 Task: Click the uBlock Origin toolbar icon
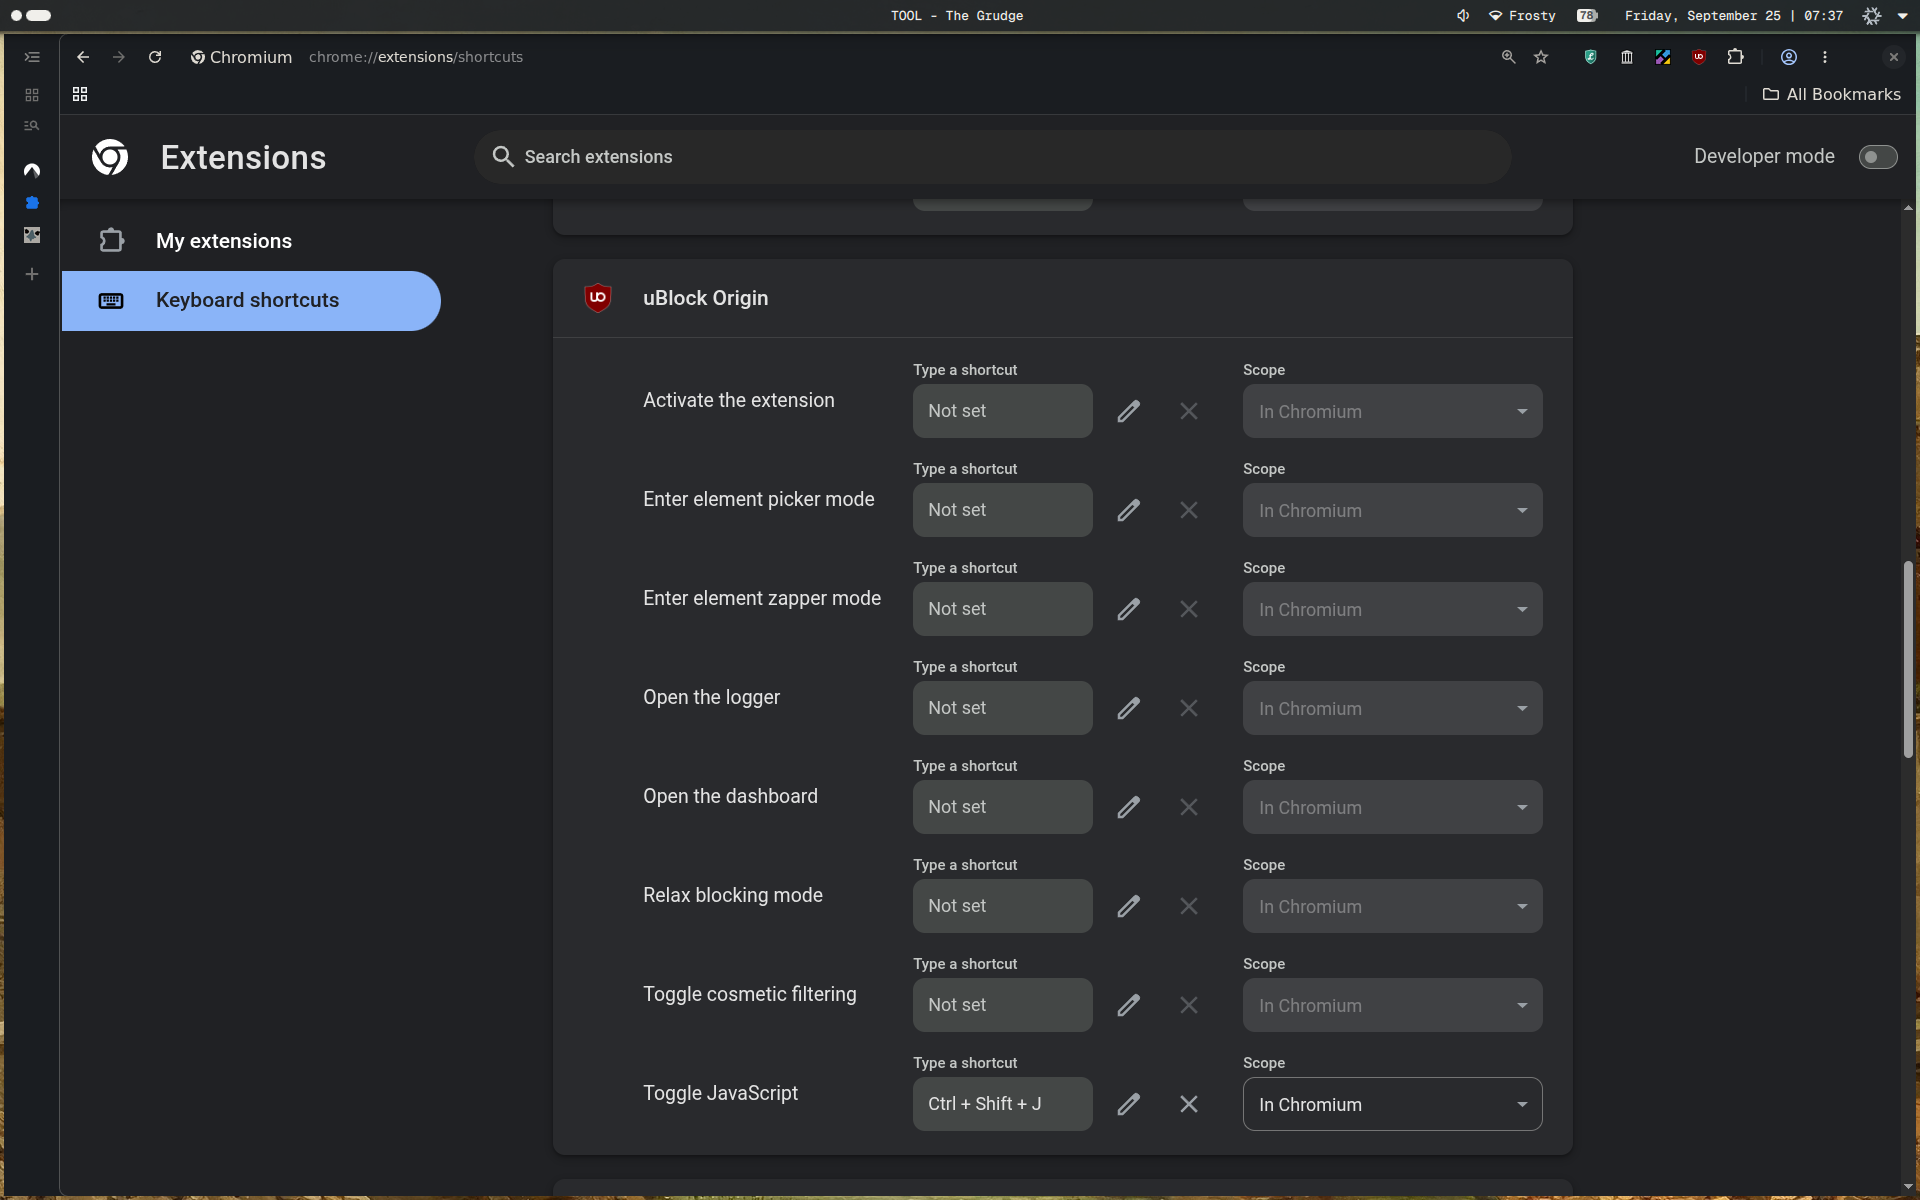(1698, 57)
